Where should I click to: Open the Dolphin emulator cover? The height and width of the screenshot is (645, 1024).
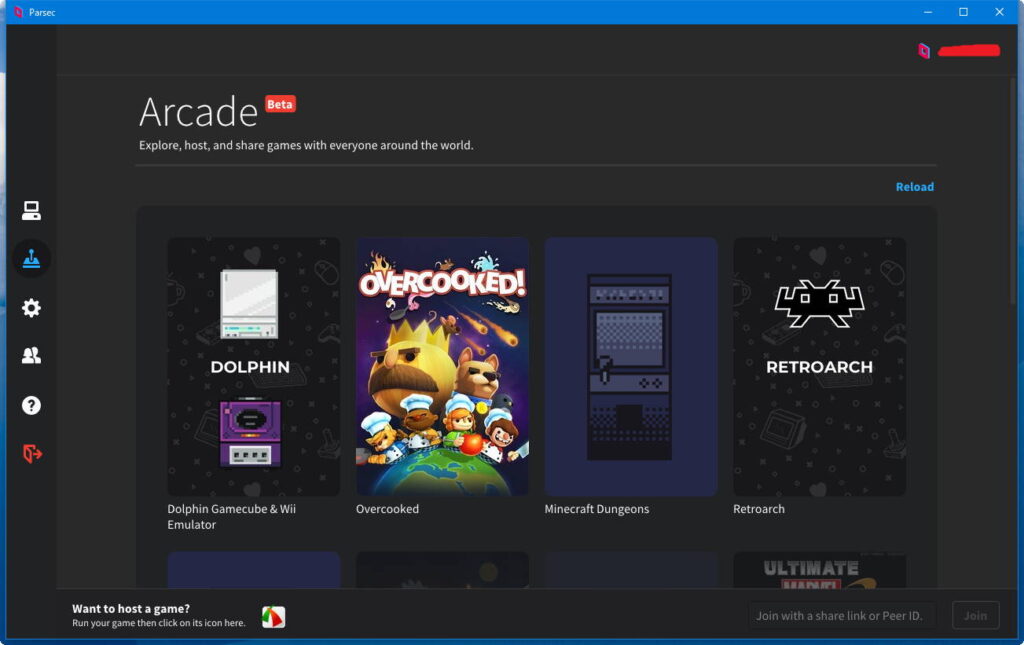pos(253,366)
